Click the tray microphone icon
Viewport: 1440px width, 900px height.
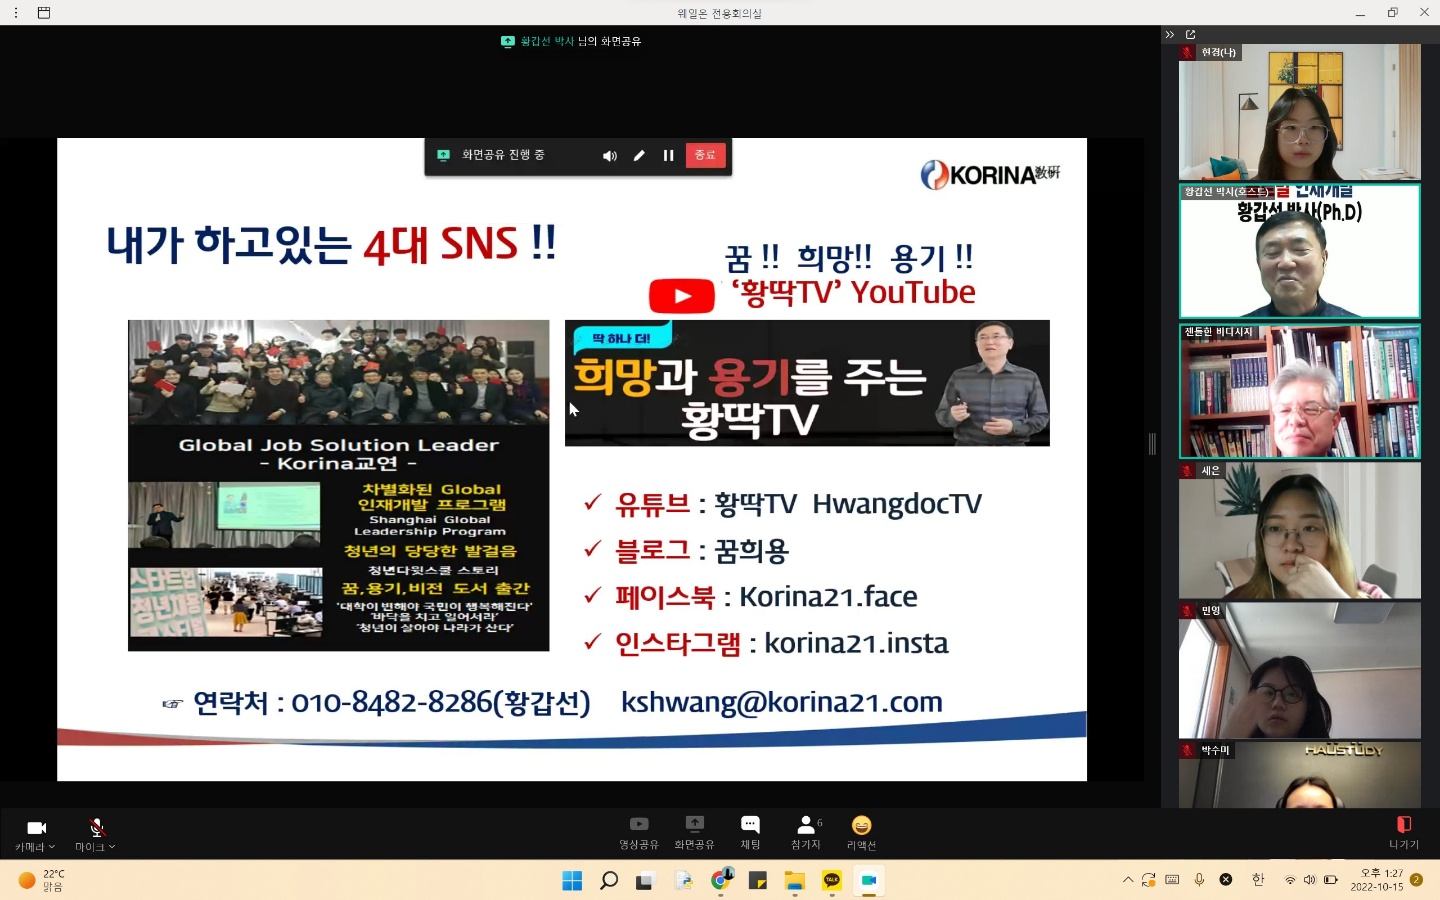pos(1199,880)
